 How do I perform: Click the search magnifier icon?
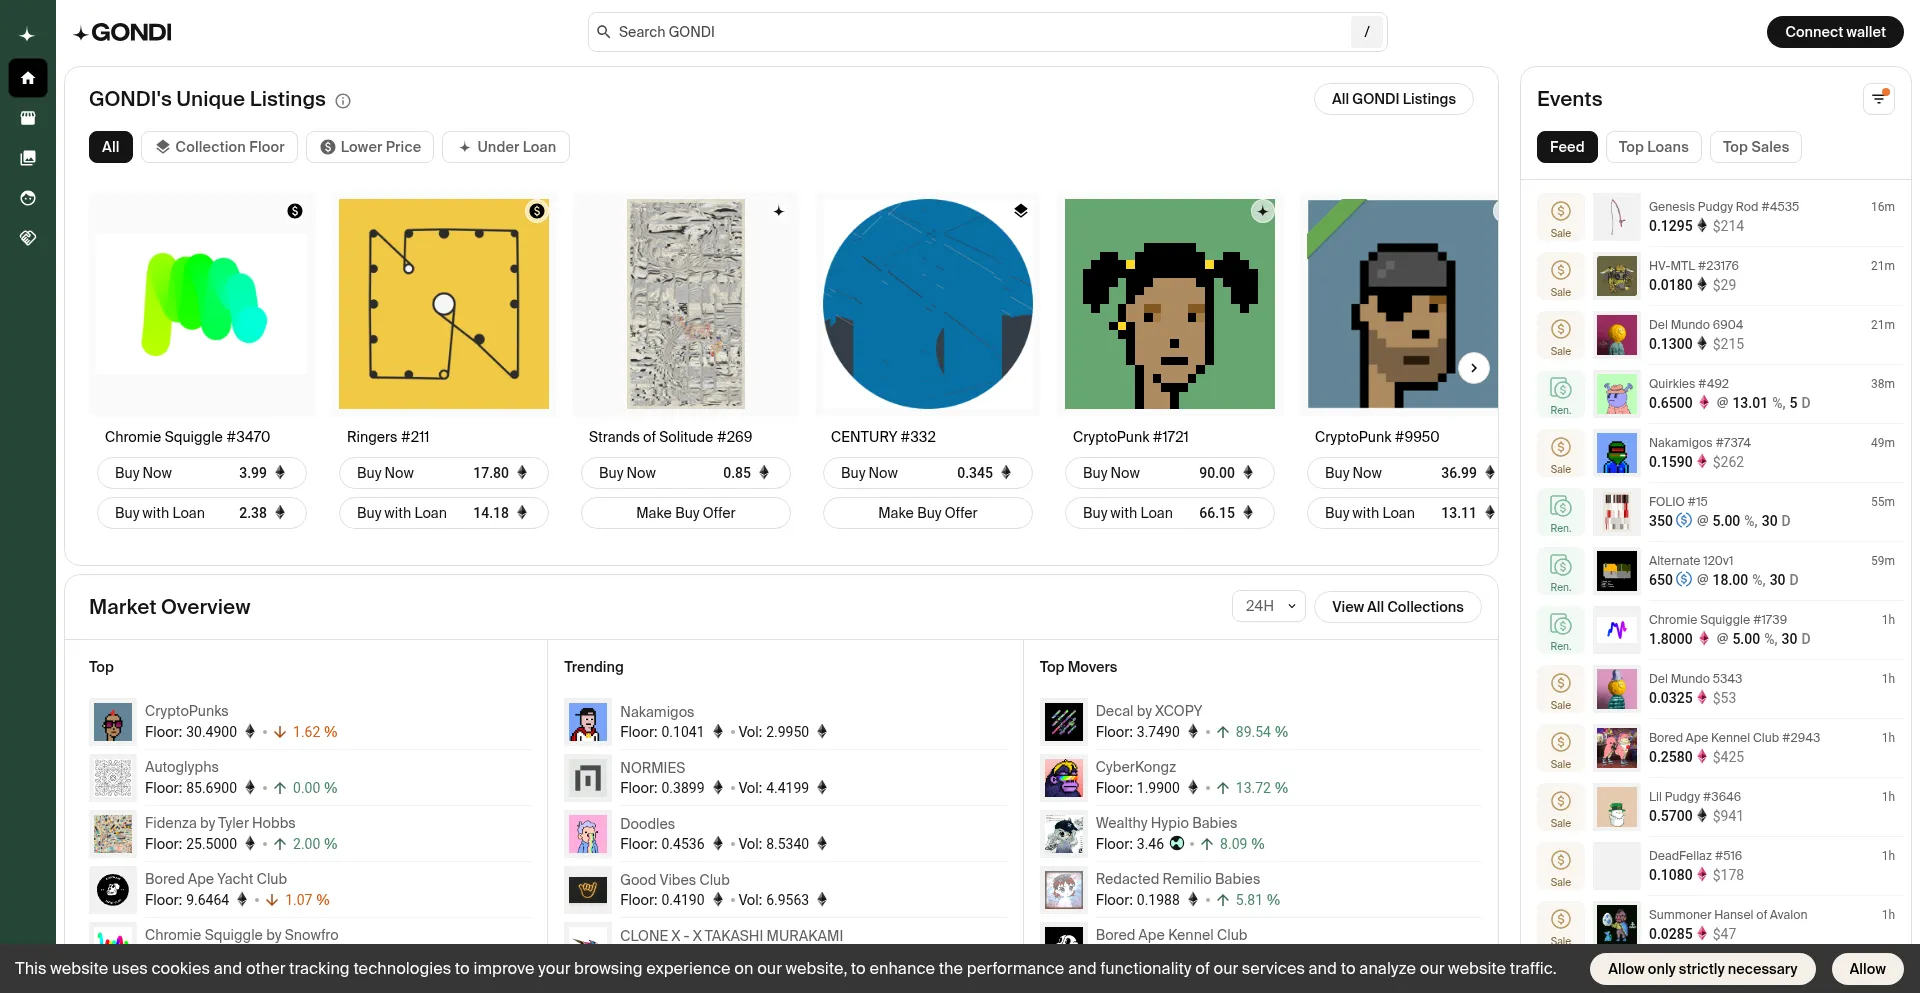pos(604,32)
